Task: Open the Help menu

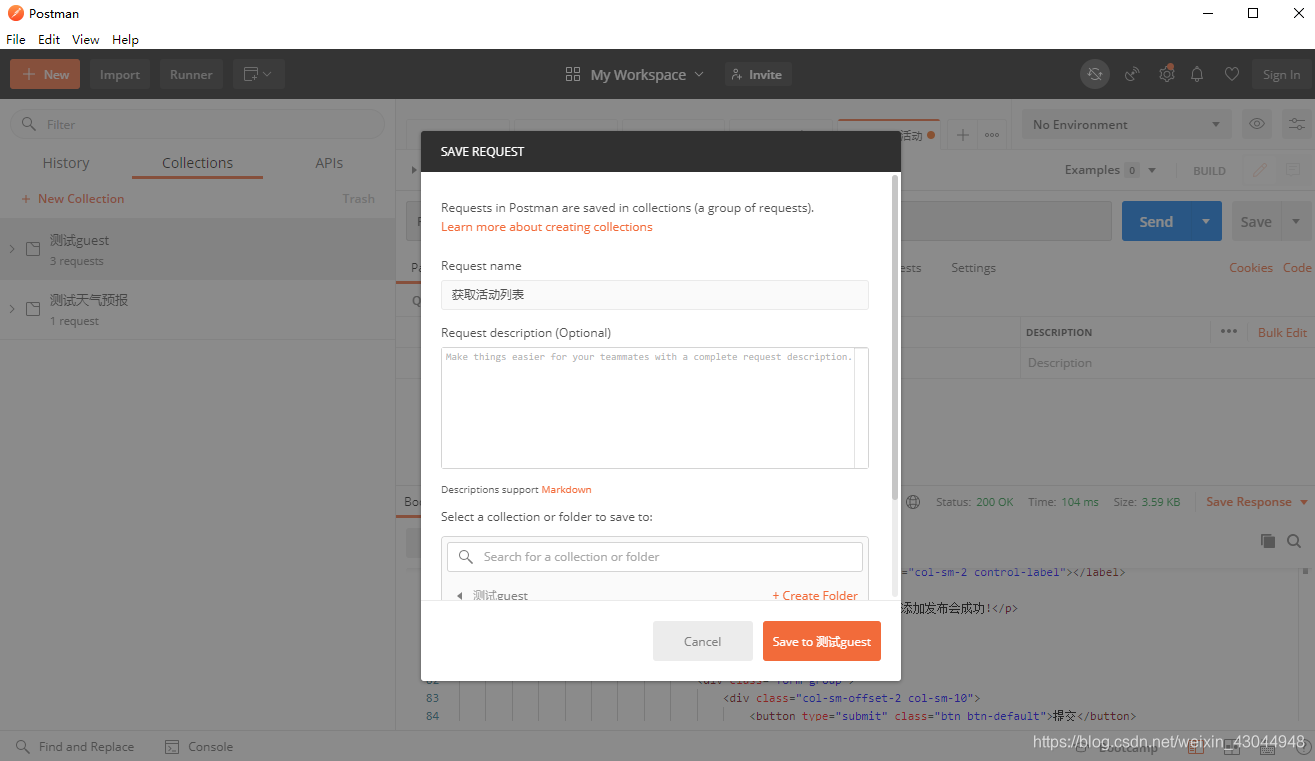Action: (125, 39)
